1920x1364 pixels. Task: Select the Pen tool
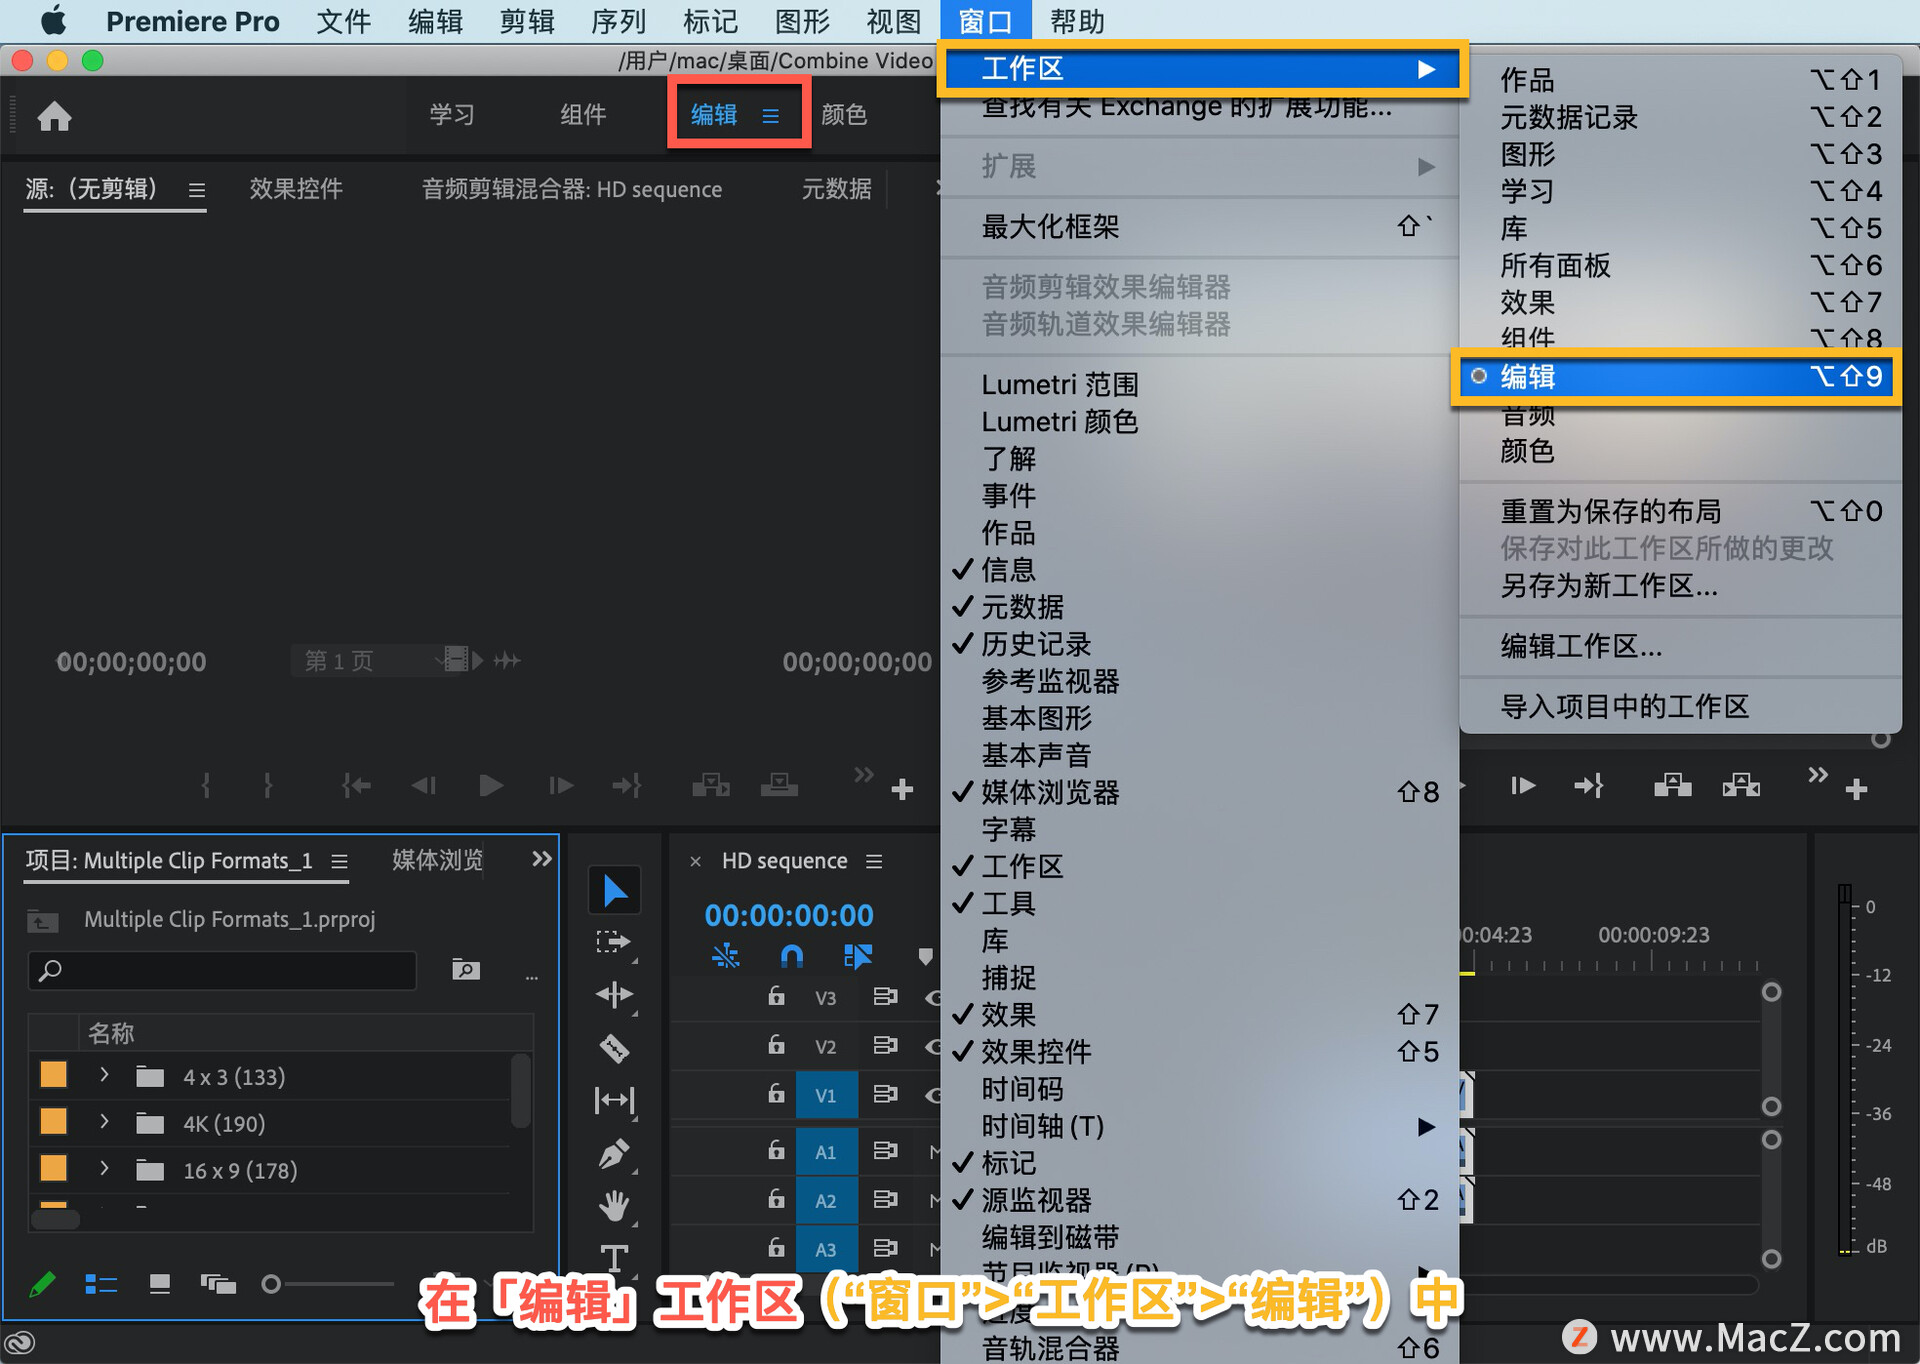614,1154
